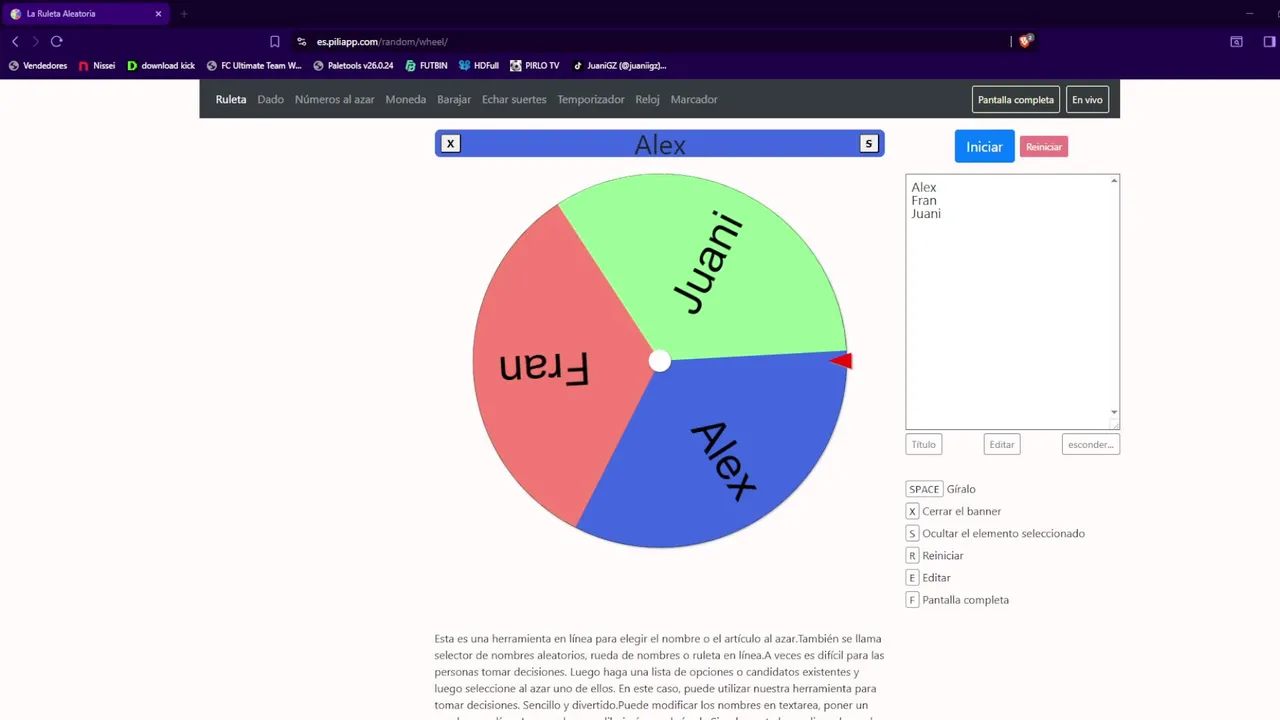The height and width of the screenshot is (720, 1280).
Task: Open the tab search icon in title bar
Action: tap(1237, 41)
